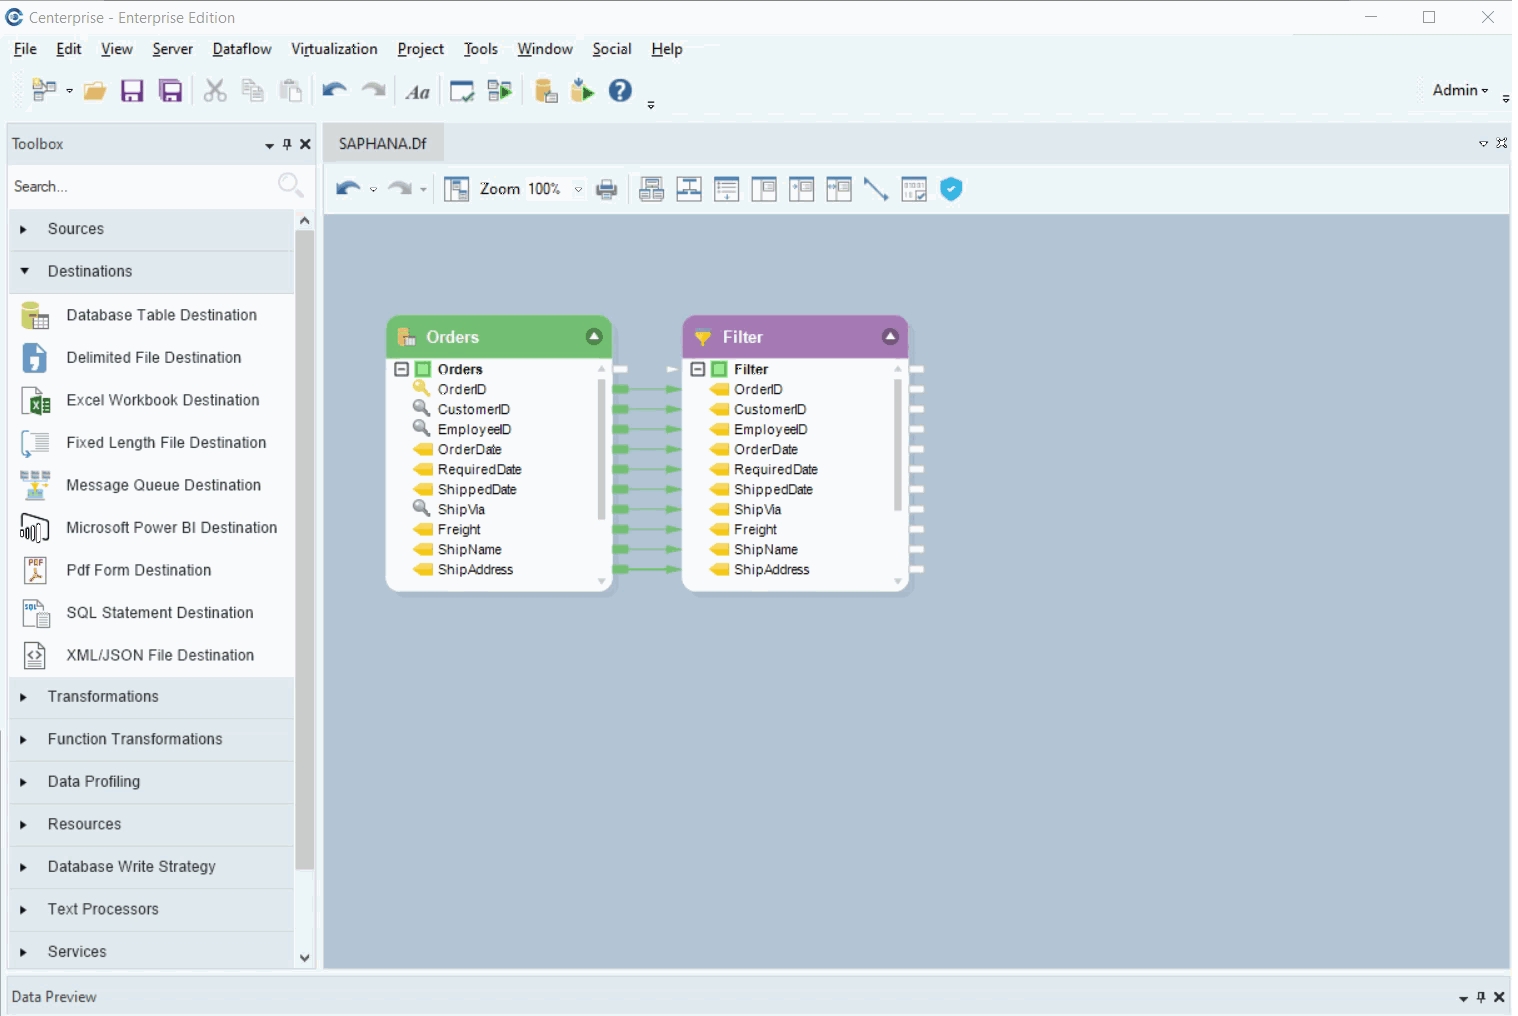The width and height of the screenshot is (1518, 1016).
Task: Click the Toolbox search field
Action: pos(140,187)
